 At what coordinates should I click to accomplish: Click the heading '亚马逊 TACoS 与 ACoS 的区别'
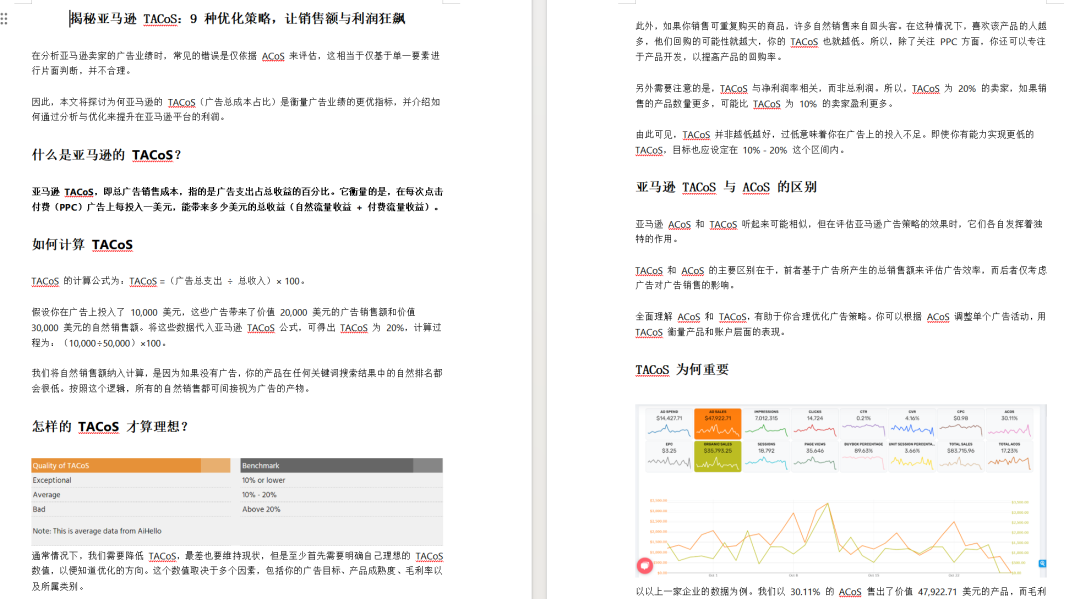pyautogui.click(x=726, y=187)
